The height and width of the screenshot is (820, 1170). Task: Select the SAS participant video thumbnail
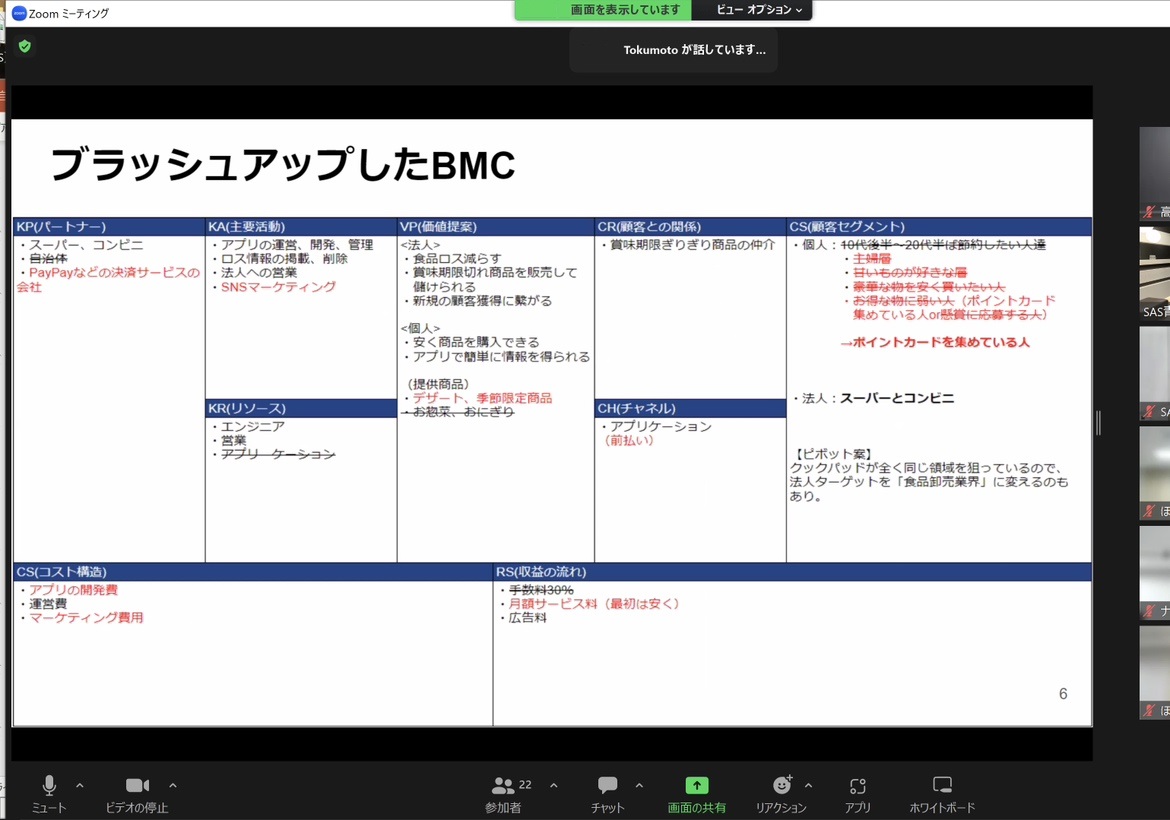click(1154, 273)
